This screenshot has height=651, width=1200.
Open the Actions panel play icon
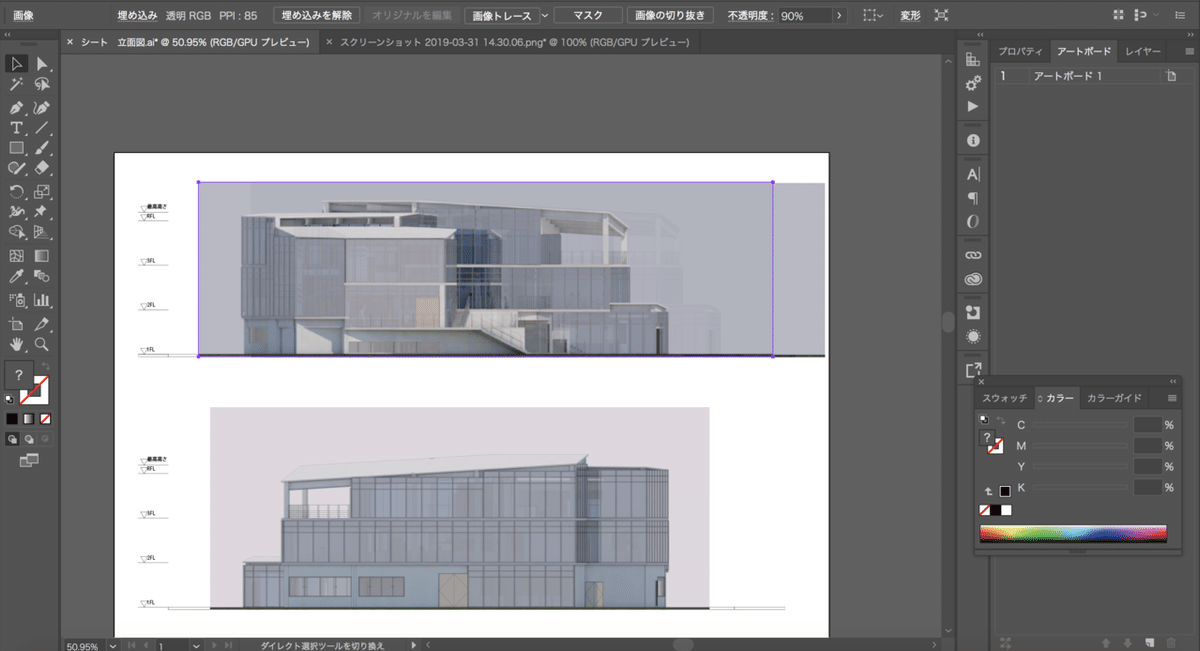[x=973, y=106]
